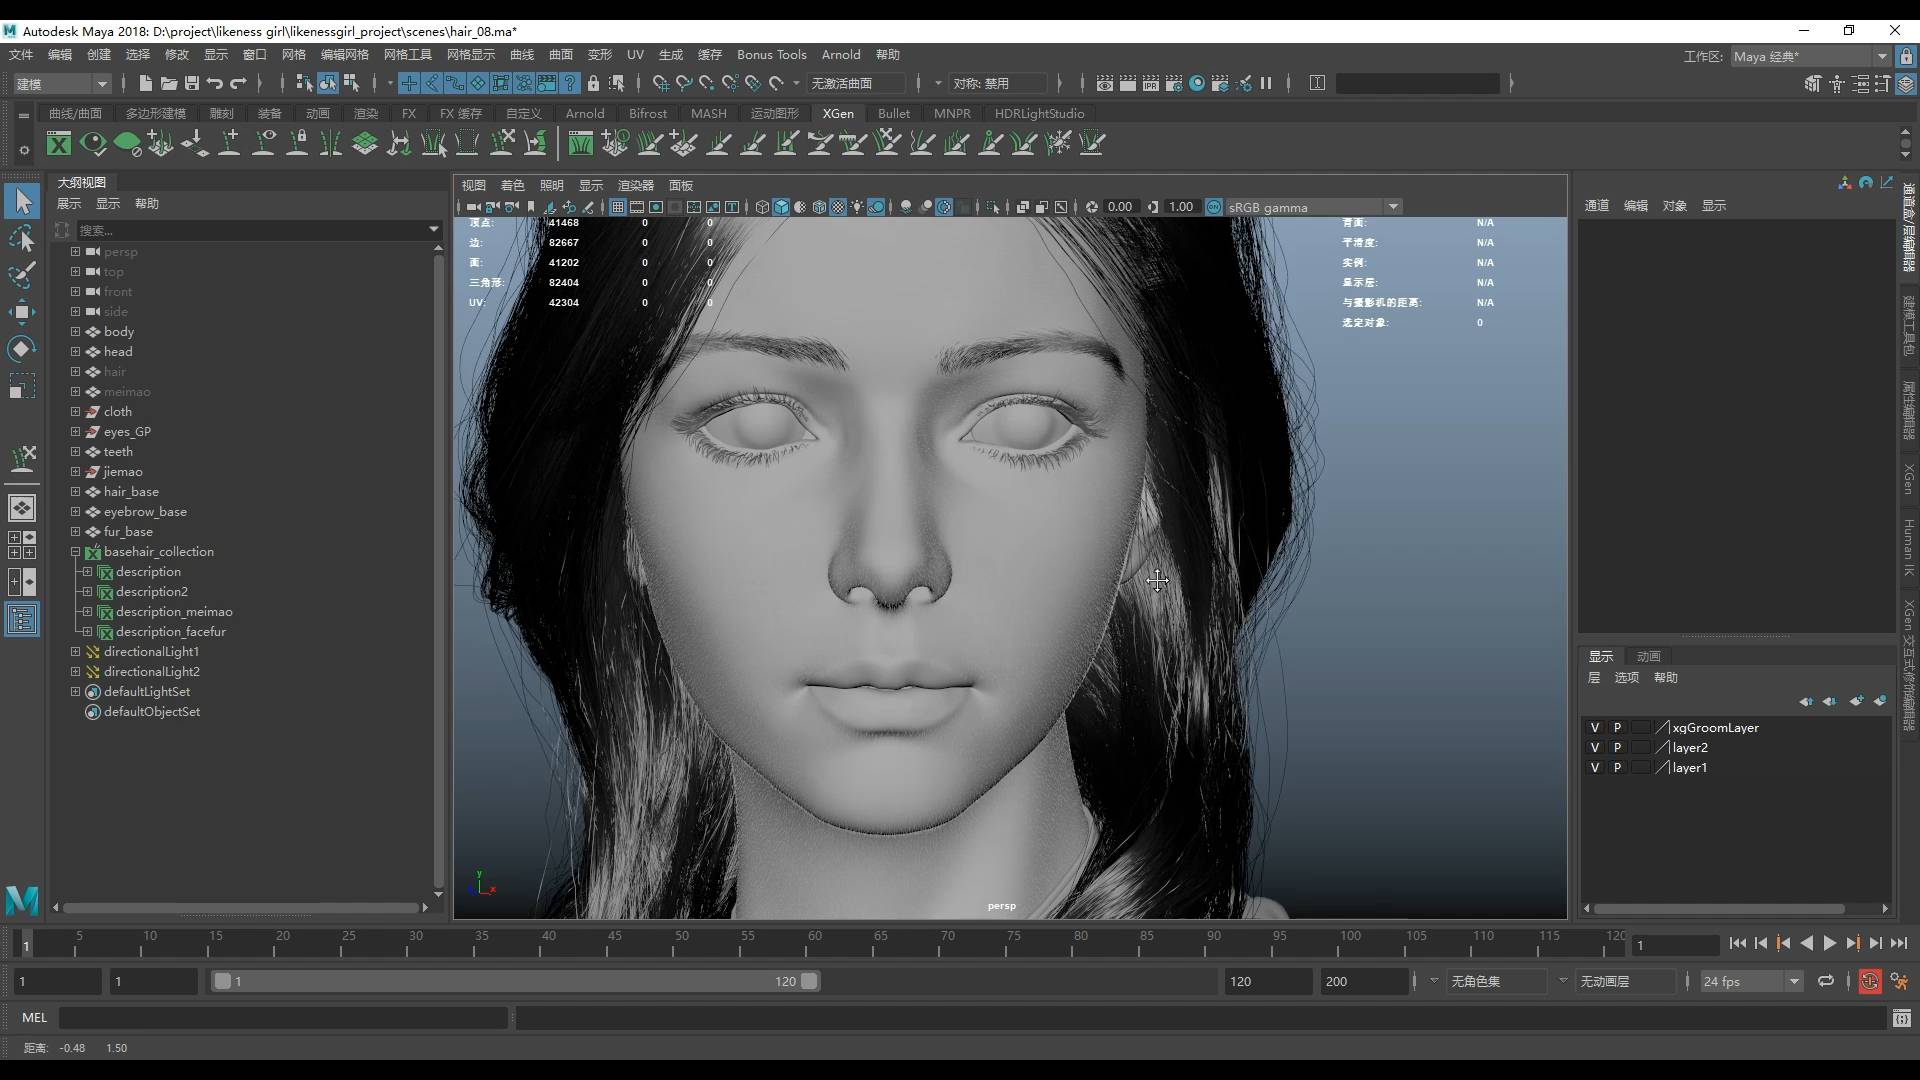Toggle visibility V of layer1

[x=1595, y=767]
